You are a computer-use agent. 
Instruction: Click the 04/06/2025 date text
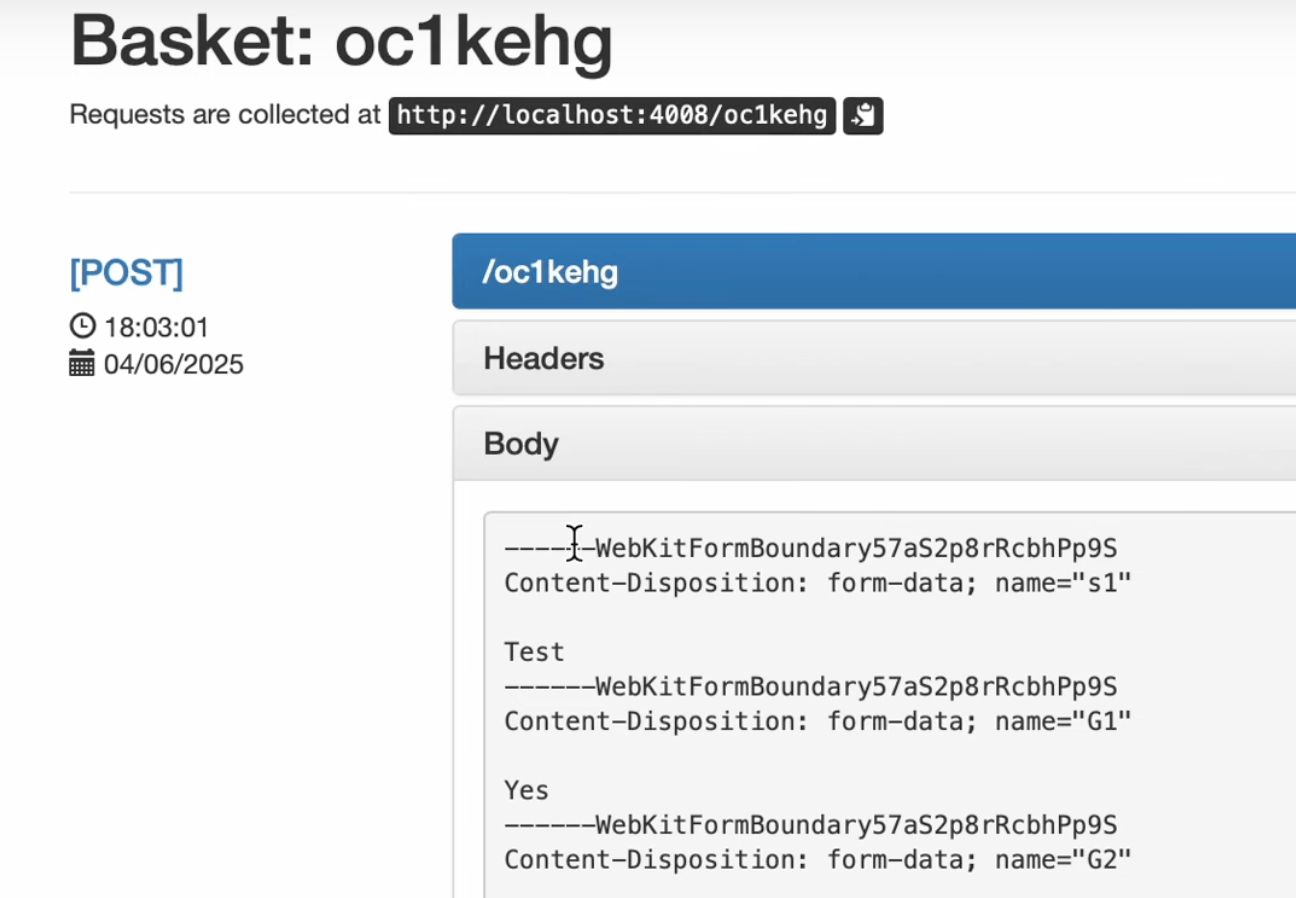pyautogui.click(x=174, y=364)
